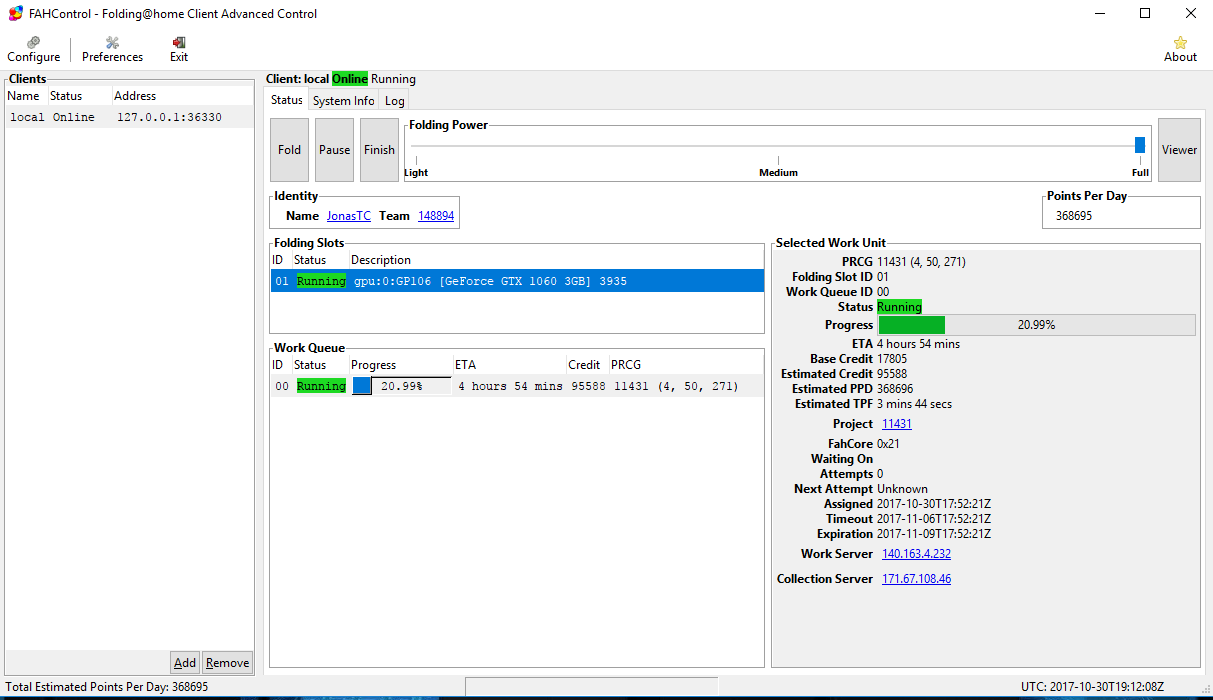Open the team 148894 link
The height and width of the screenshot is (700, 1213).
(x=436, y=216)
